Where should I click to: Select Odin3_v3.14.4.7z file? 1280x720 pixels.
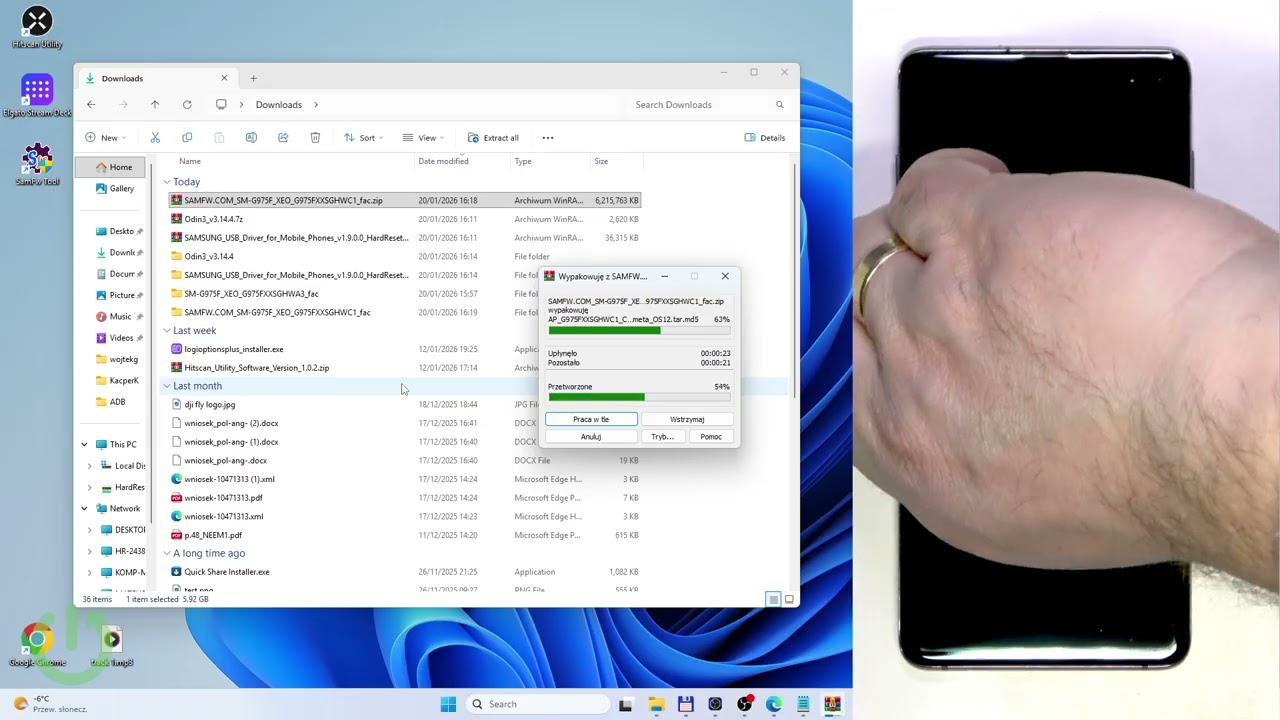(405, 219)
